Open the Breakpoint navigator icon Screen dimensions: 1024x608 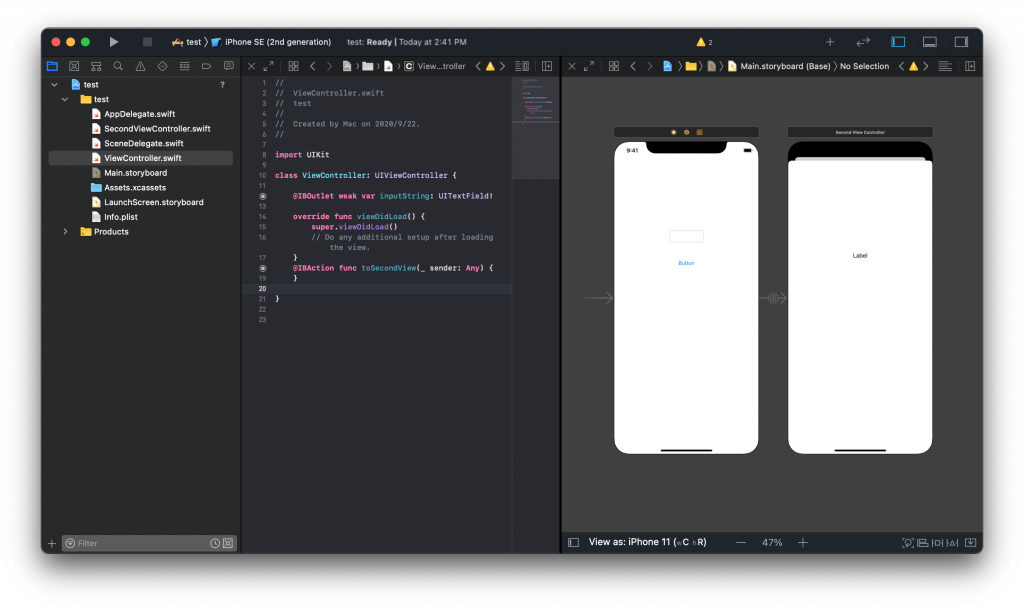(206, 66)
